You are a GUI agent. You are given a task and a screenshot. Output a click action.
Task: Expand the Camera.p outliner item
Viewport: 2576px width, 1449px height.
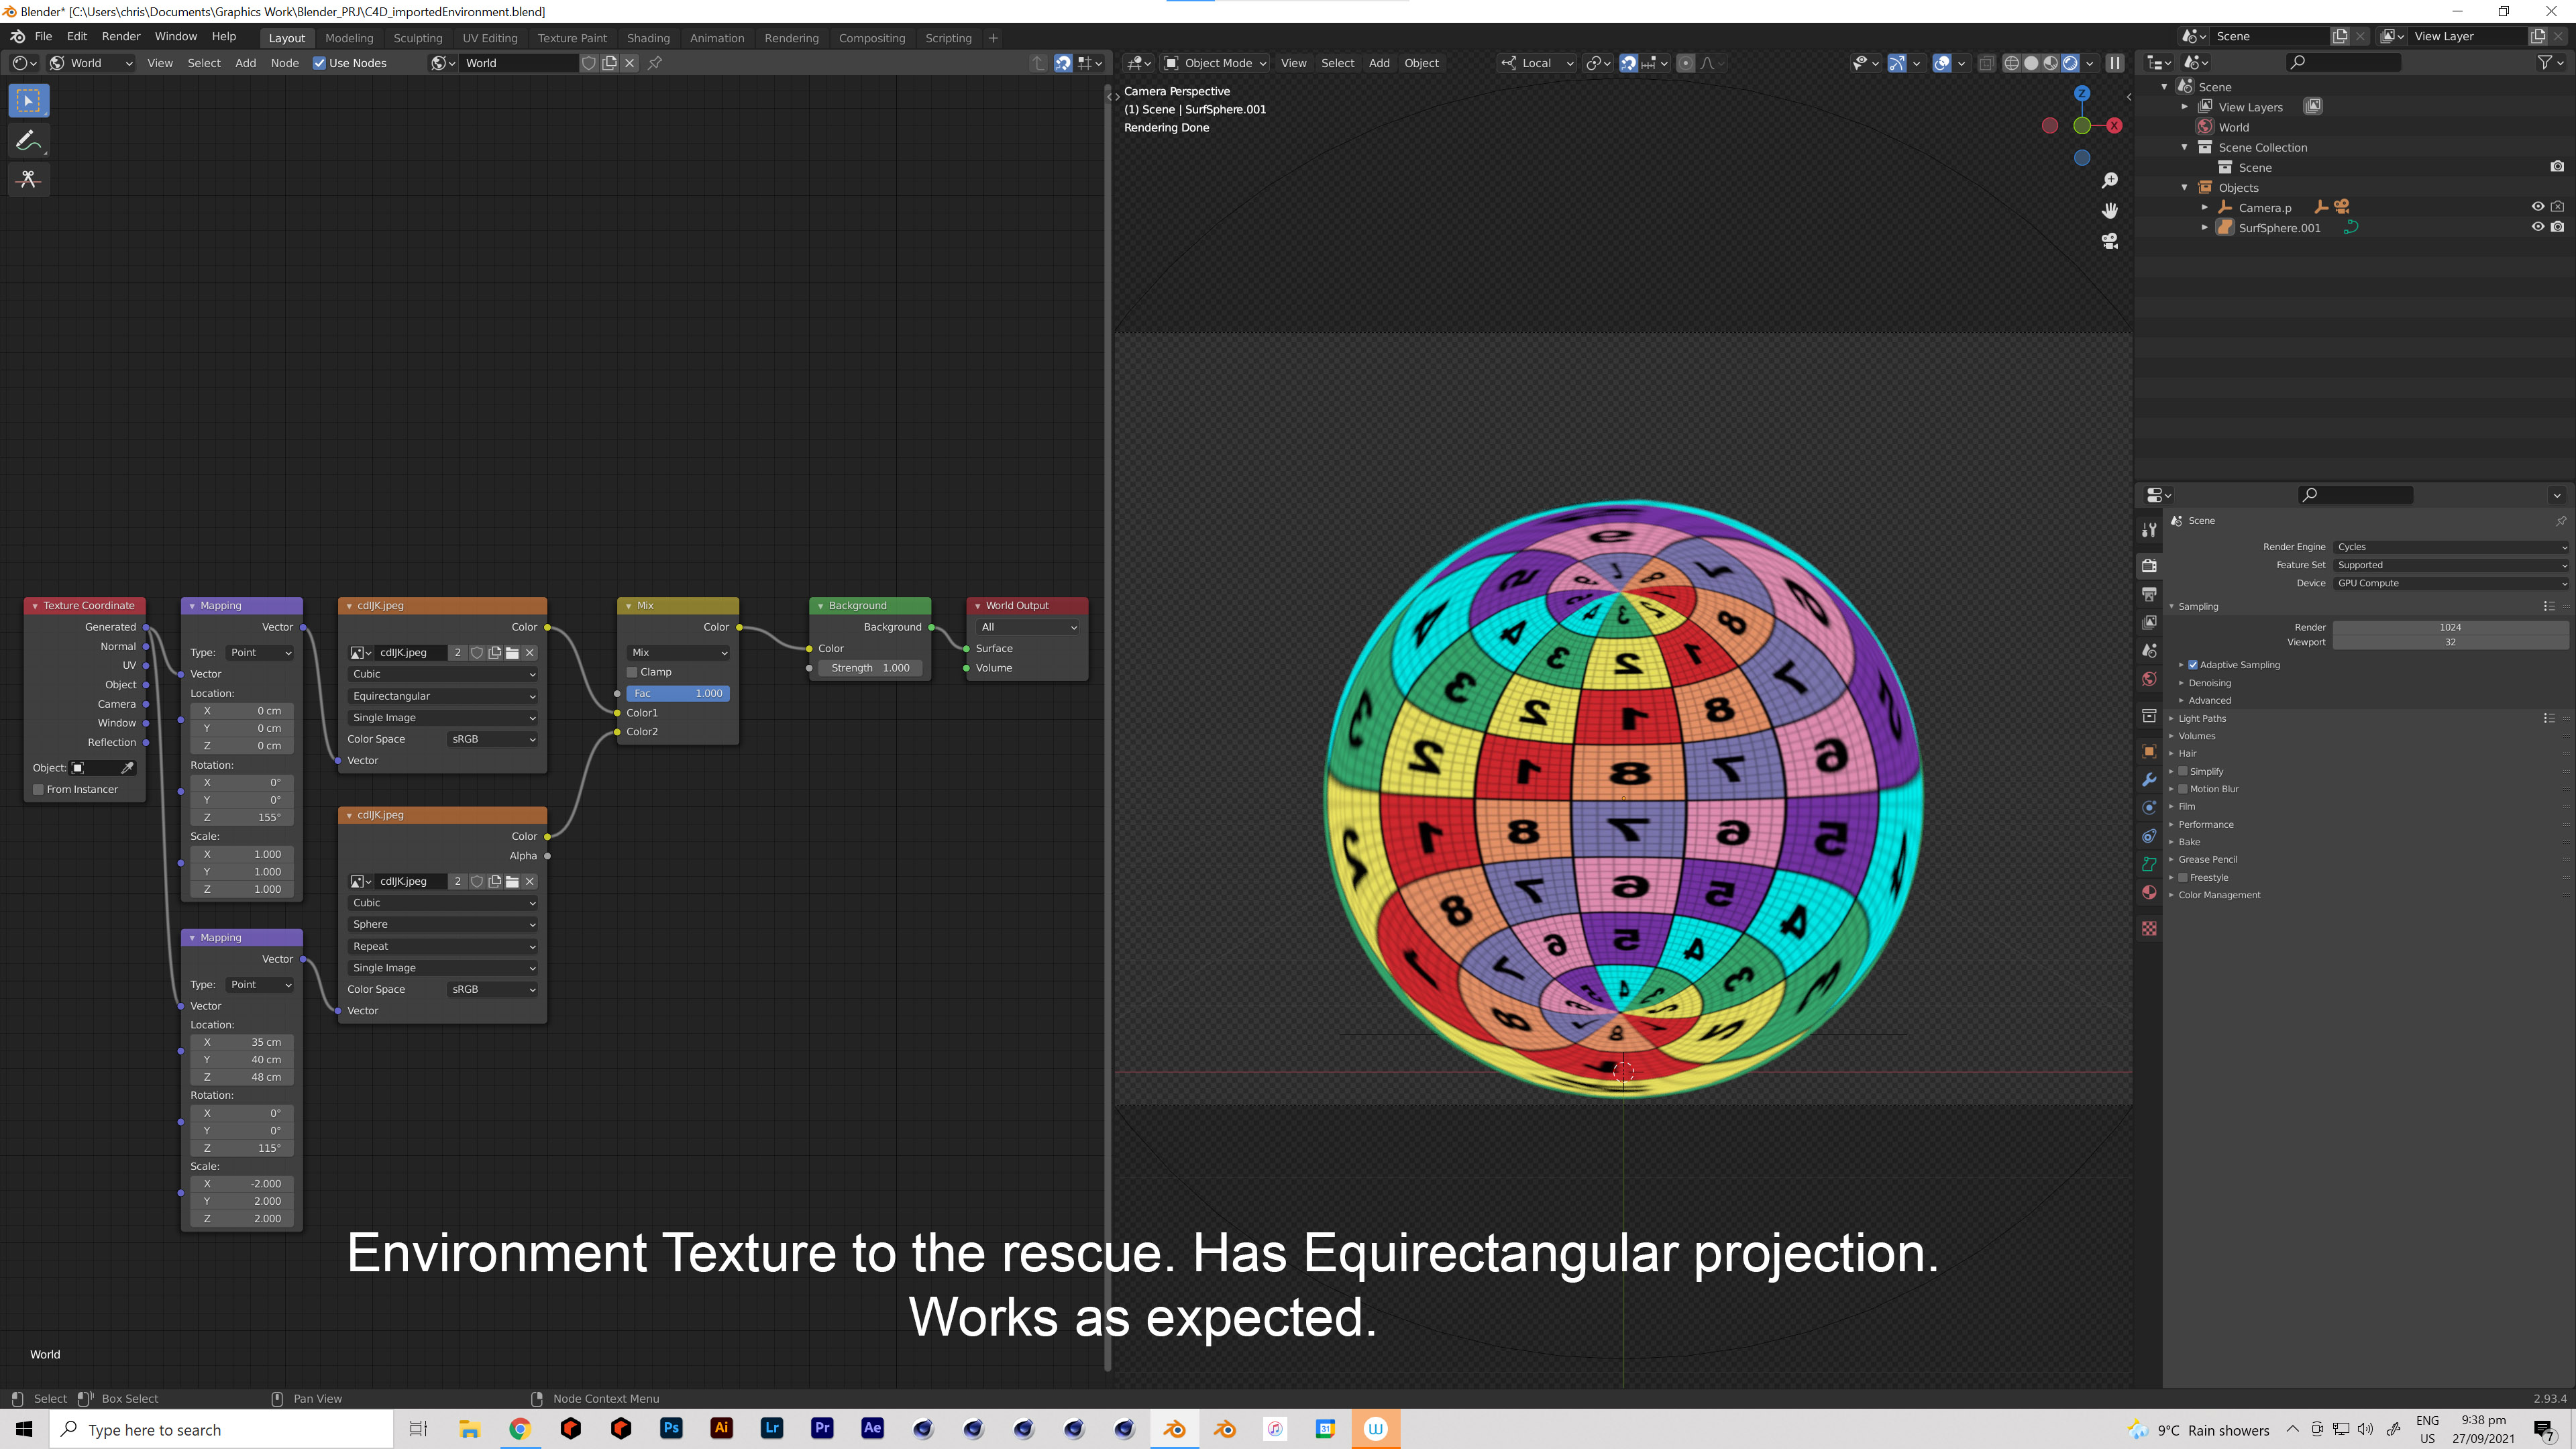point(2205,207)
